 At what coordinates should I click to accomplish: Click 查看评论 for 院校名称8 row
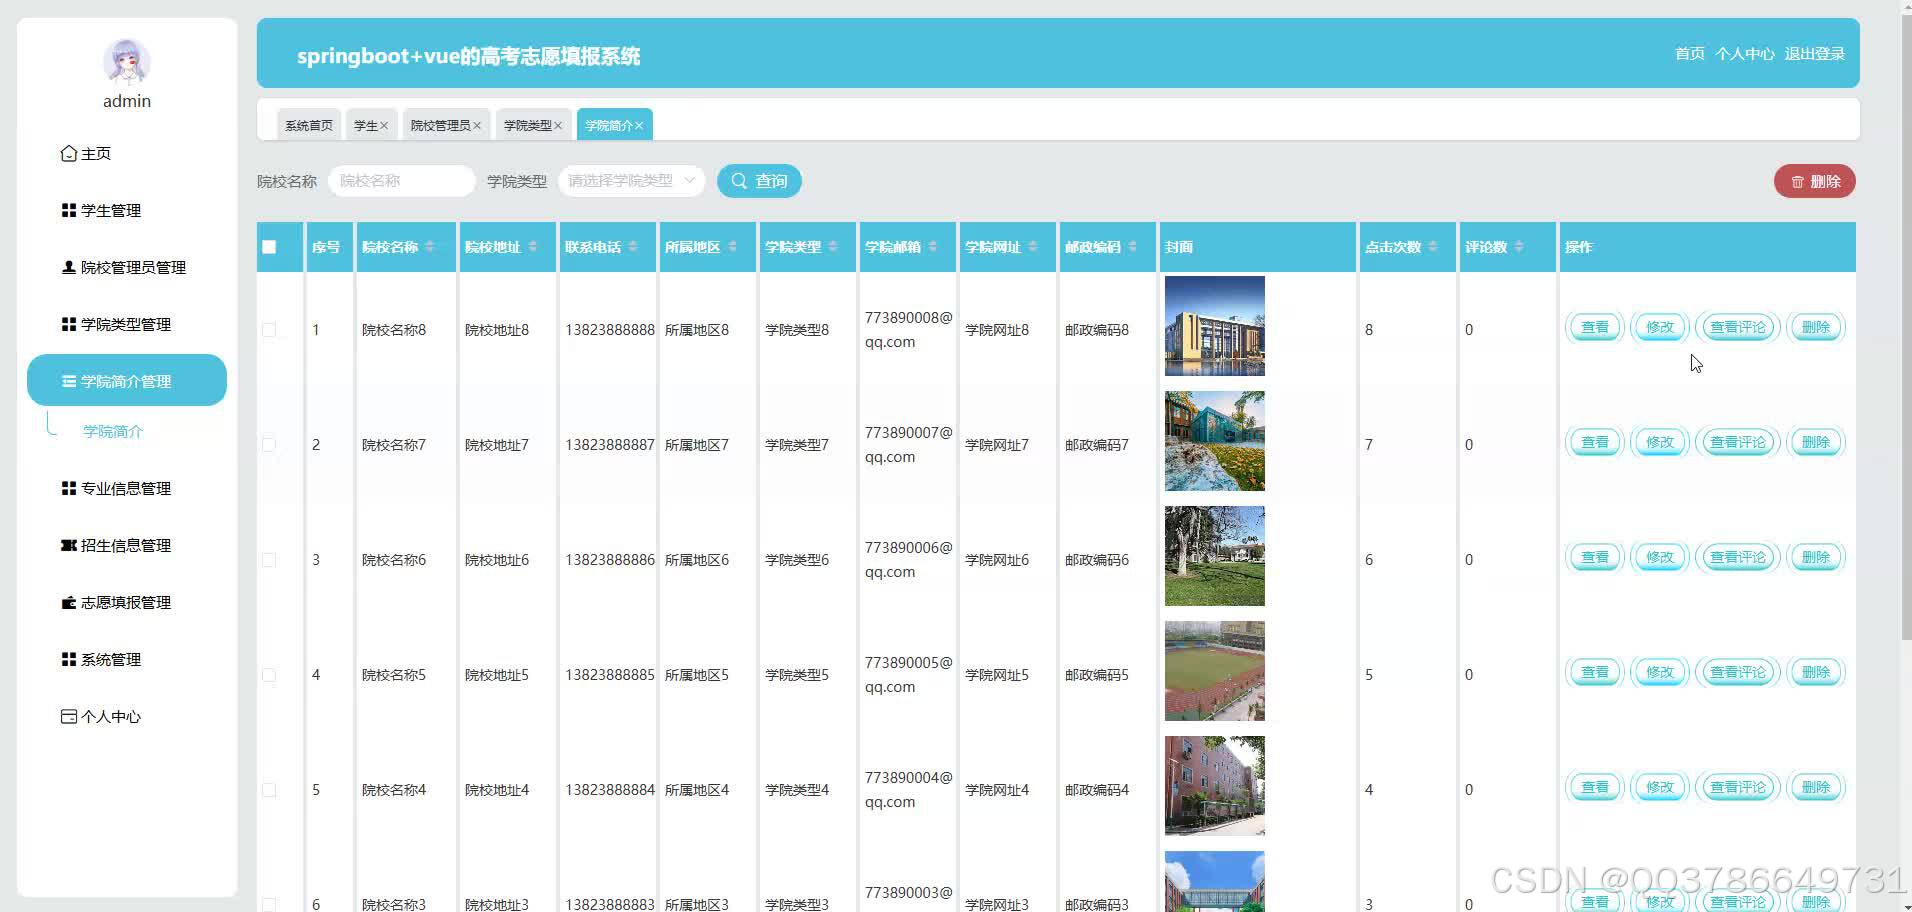click(x=1738, y=328)
